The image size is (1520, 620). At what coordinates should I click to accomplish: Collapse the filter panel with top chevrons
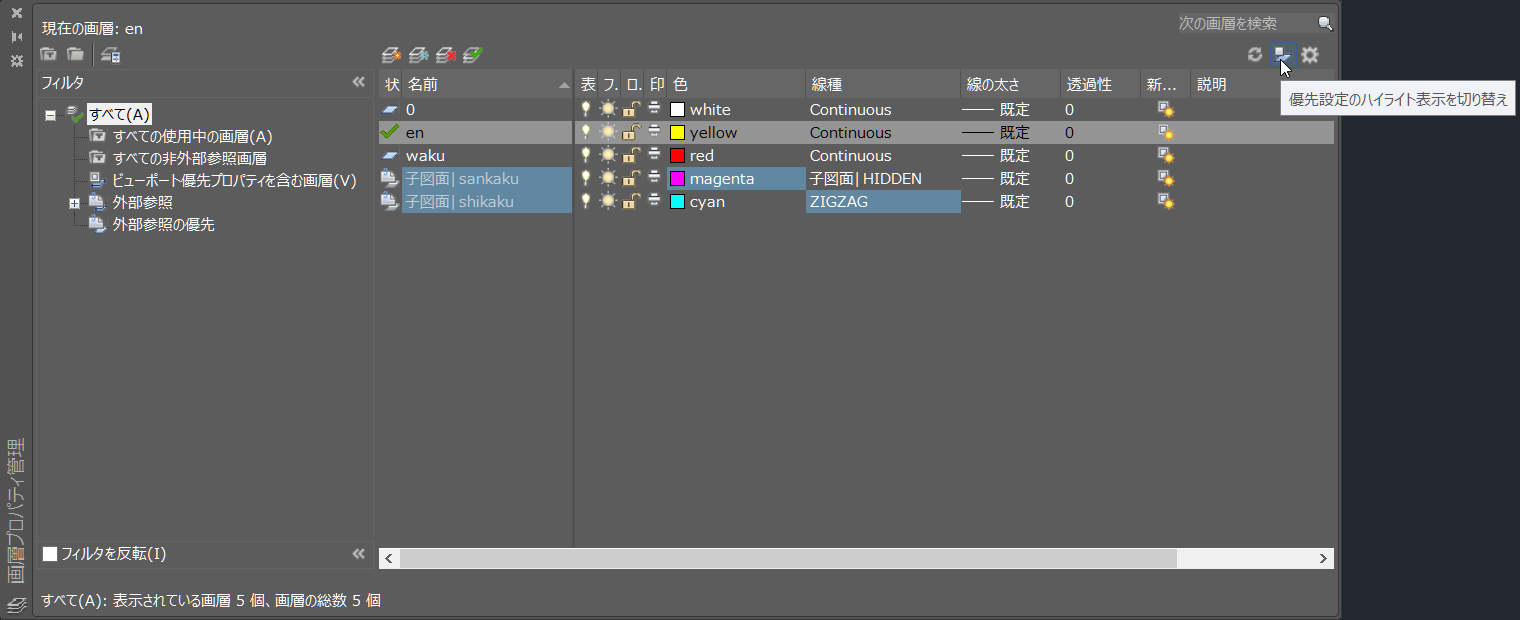[359, 82]
